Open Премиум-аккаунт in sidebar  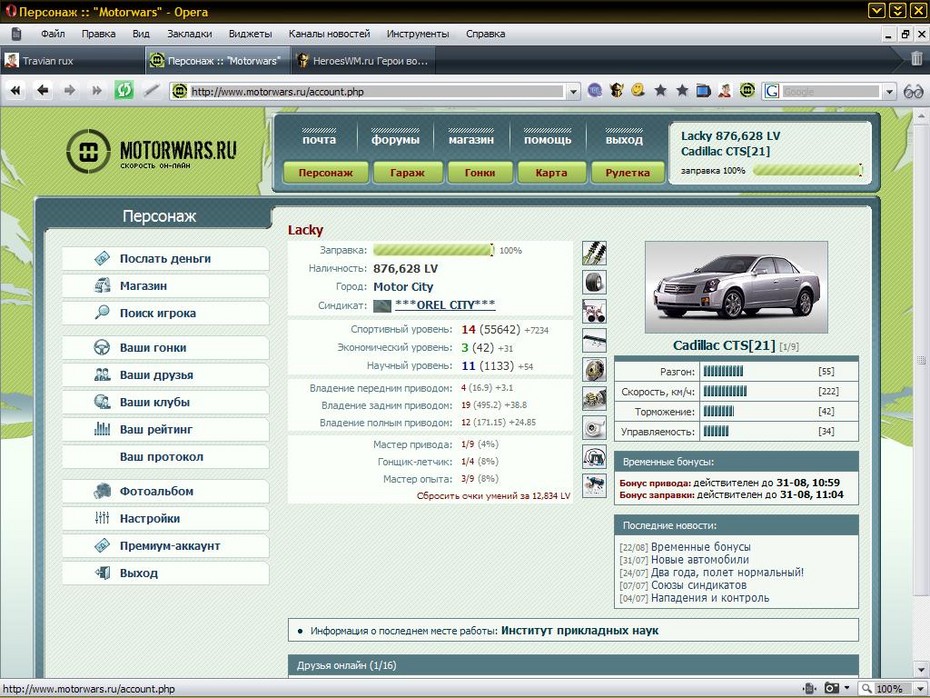(165, 546)
